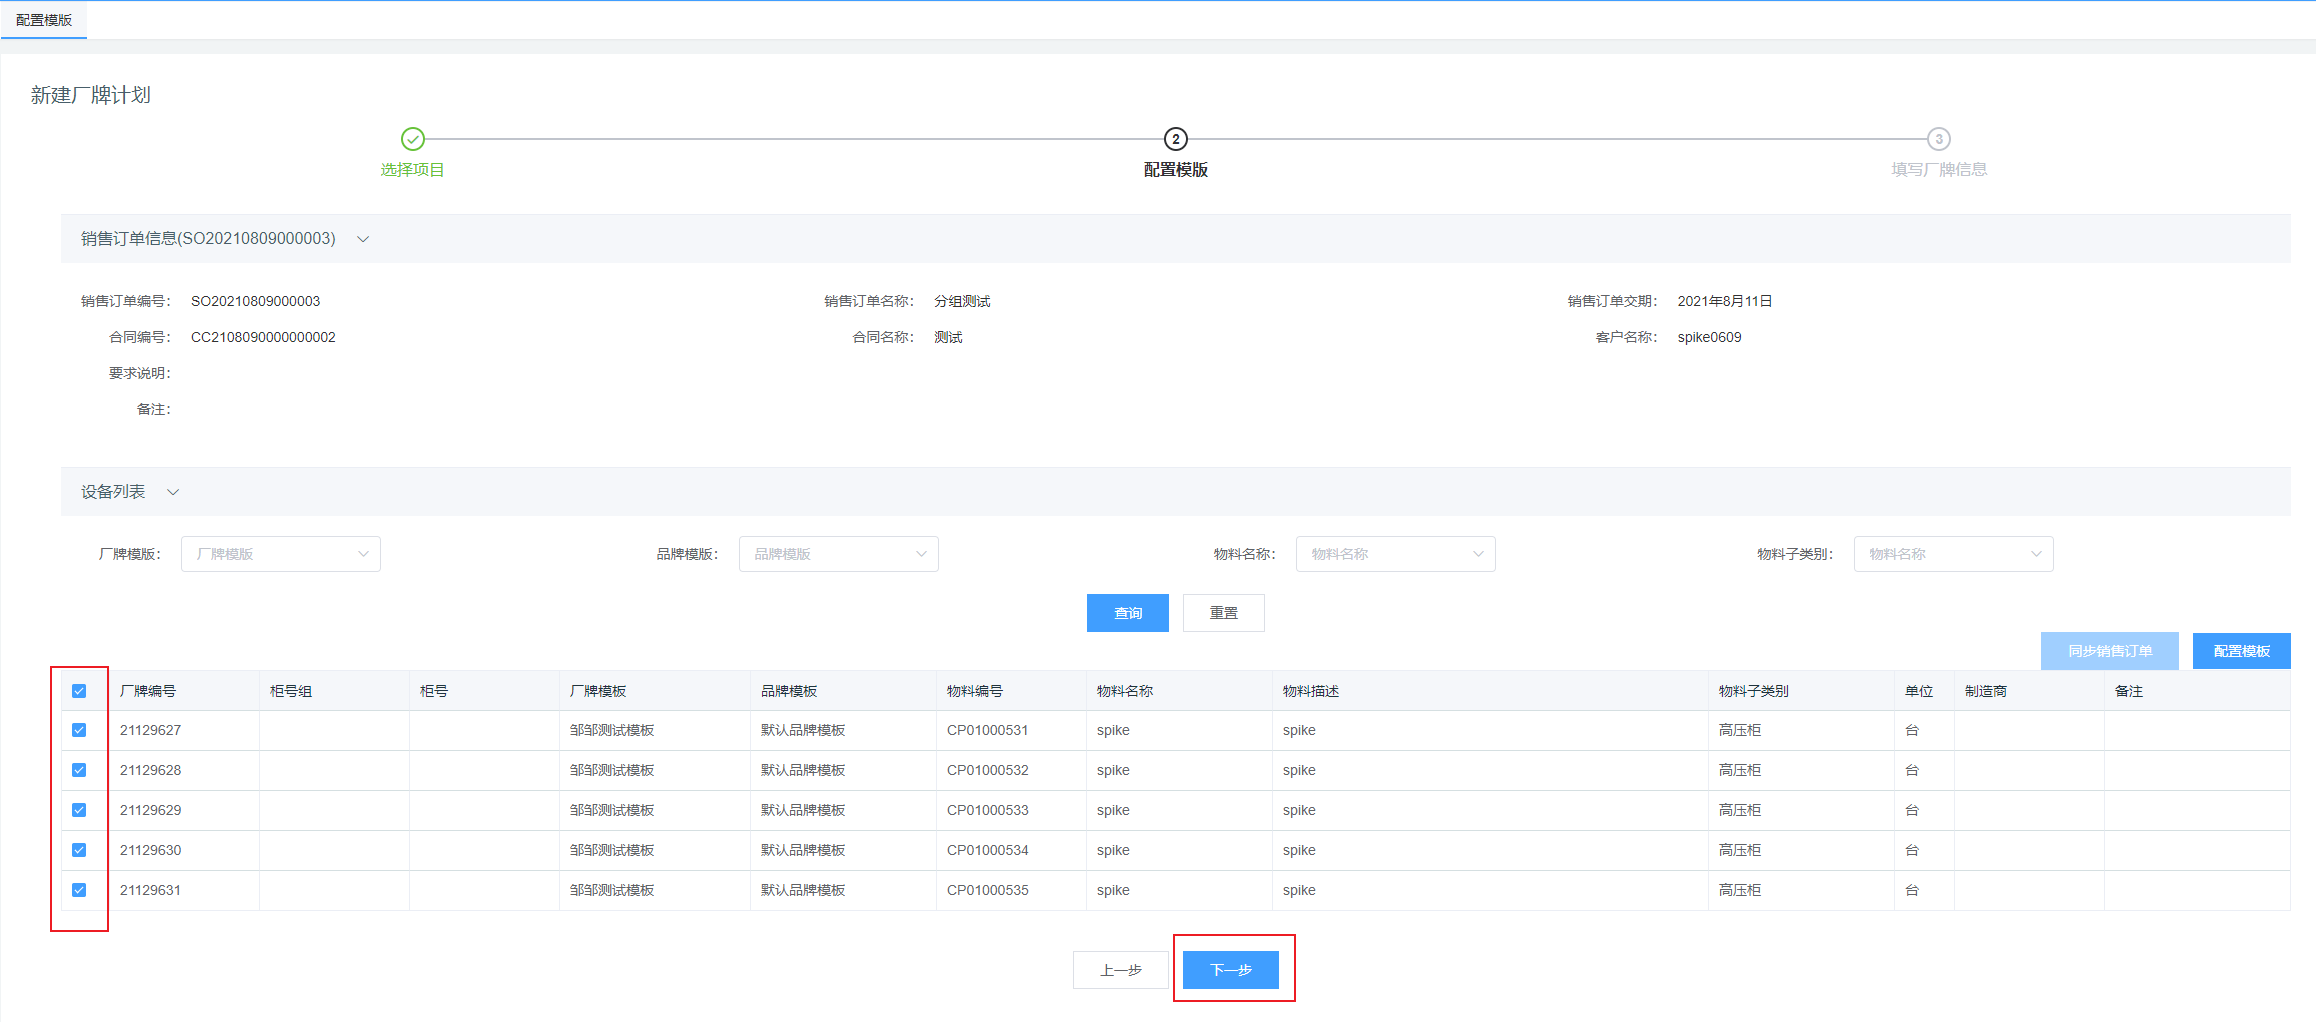
Task: Click the green checkmark step icon for 选择项目
Action: point(413,139)
